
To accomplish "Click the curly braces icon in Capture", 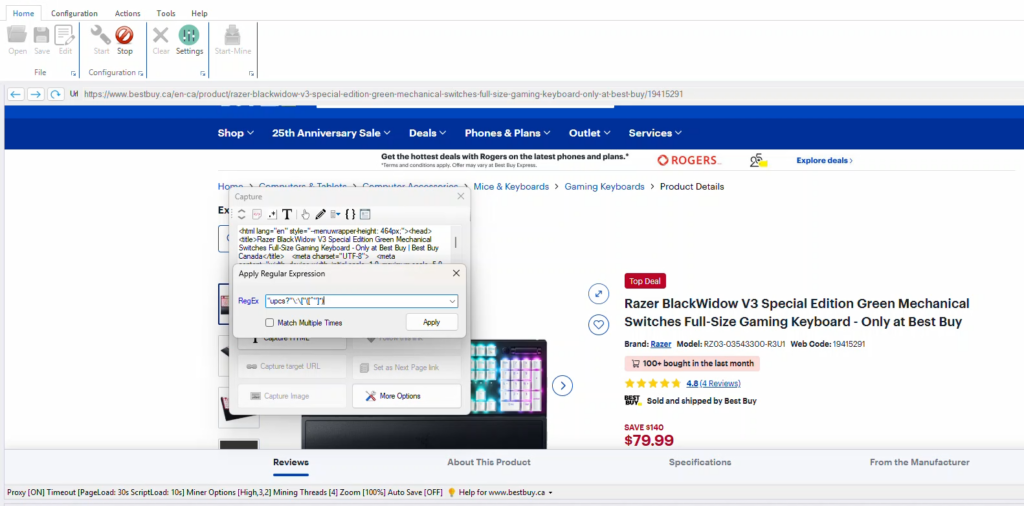I will pyautogui.click(x=350, y=214).
